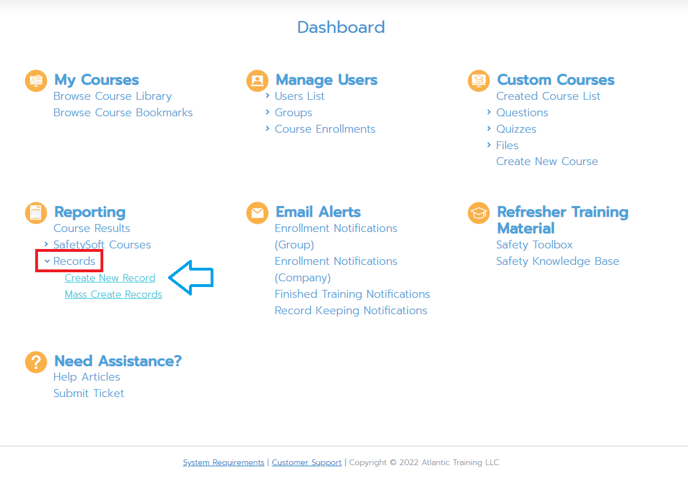Open the Create New Record link

[110, 278]
